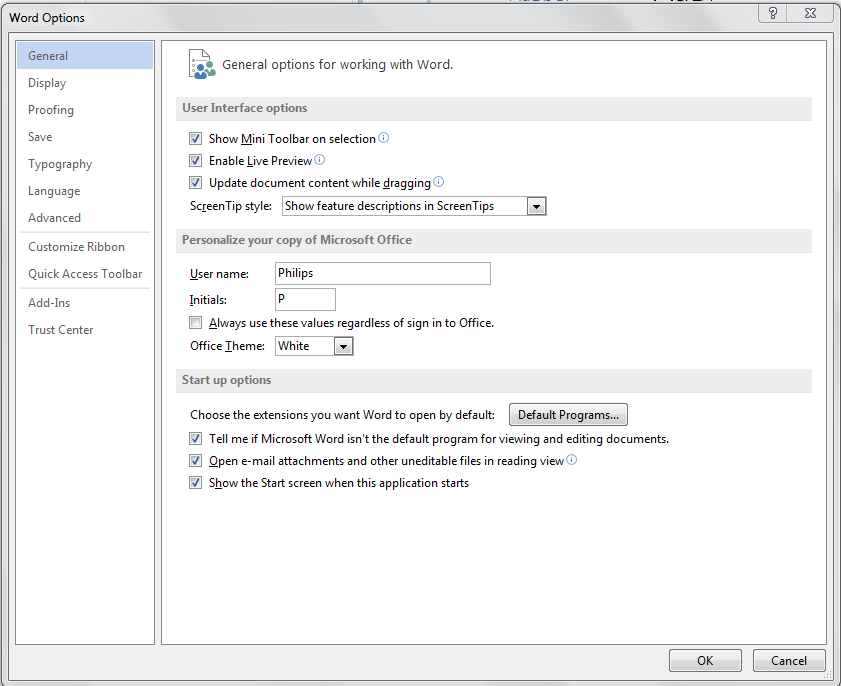841x686 pixels.
Task: Click info icon after Update document content
Action: coord(438,182)
